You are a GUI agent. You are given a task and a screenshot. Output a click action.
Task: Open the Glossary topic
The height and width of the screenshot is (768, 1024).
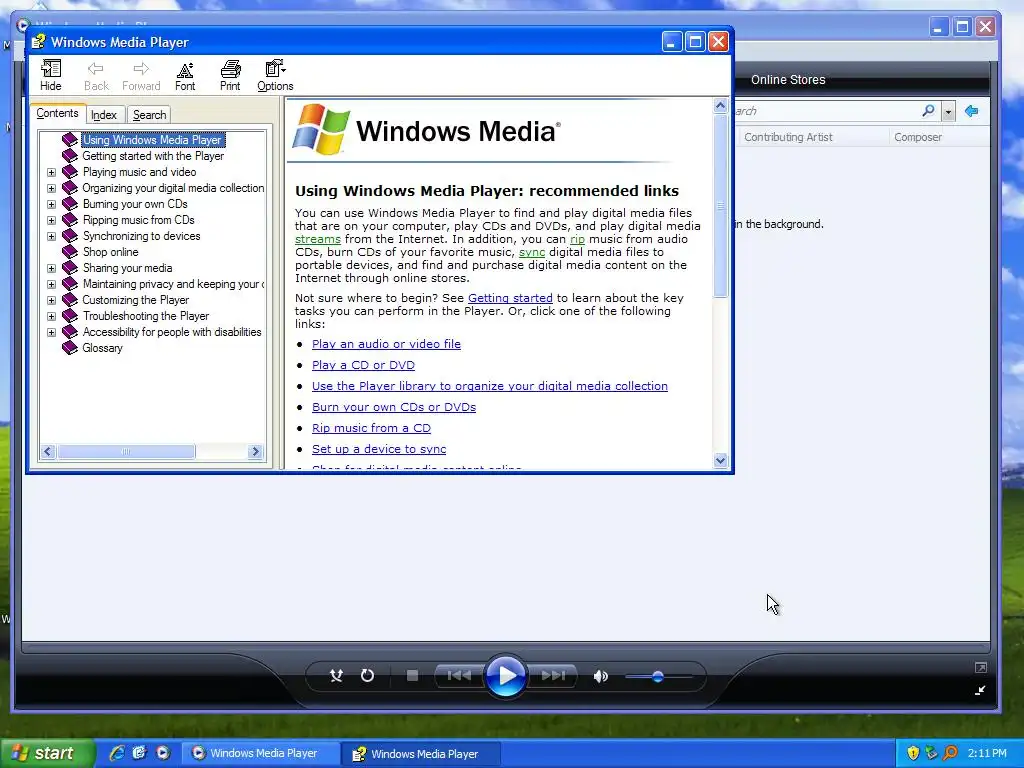pyautogui.click(x=102, y=348)
